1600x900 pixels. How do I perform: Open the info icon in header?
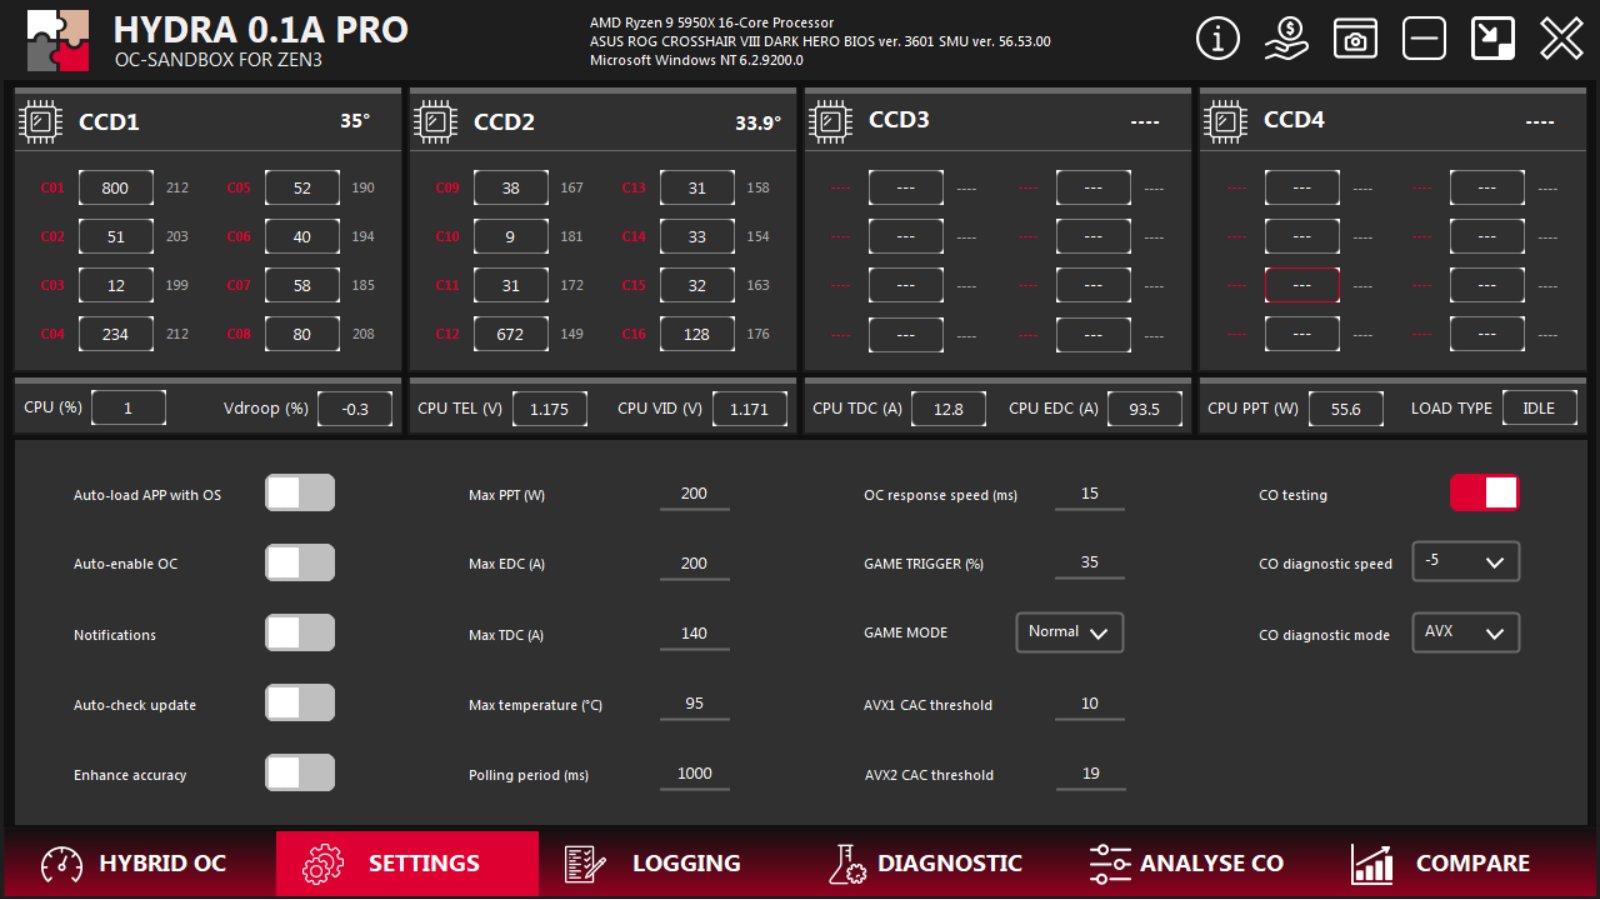click(x=1217, y=39)
